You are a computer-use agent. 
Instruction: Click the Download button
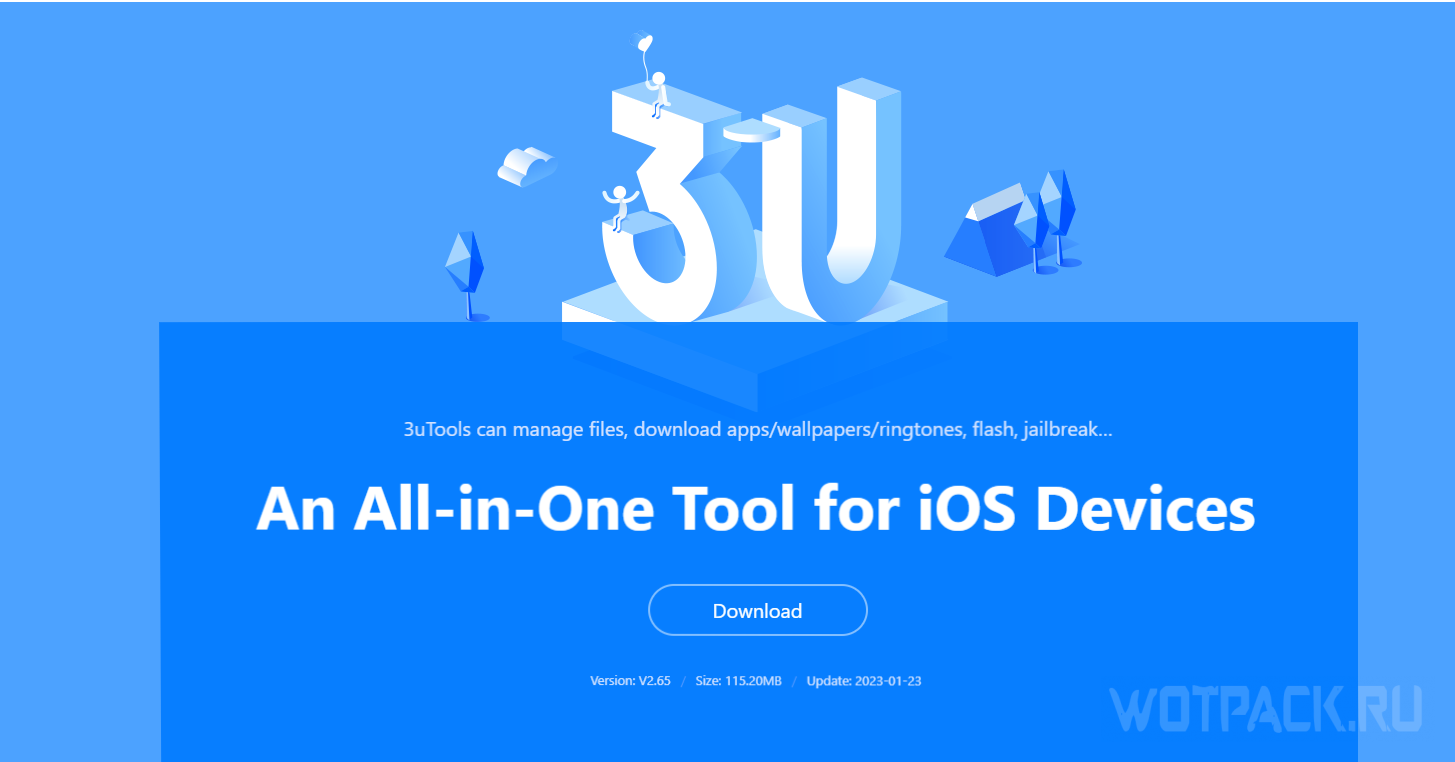(x=757, y=610)
